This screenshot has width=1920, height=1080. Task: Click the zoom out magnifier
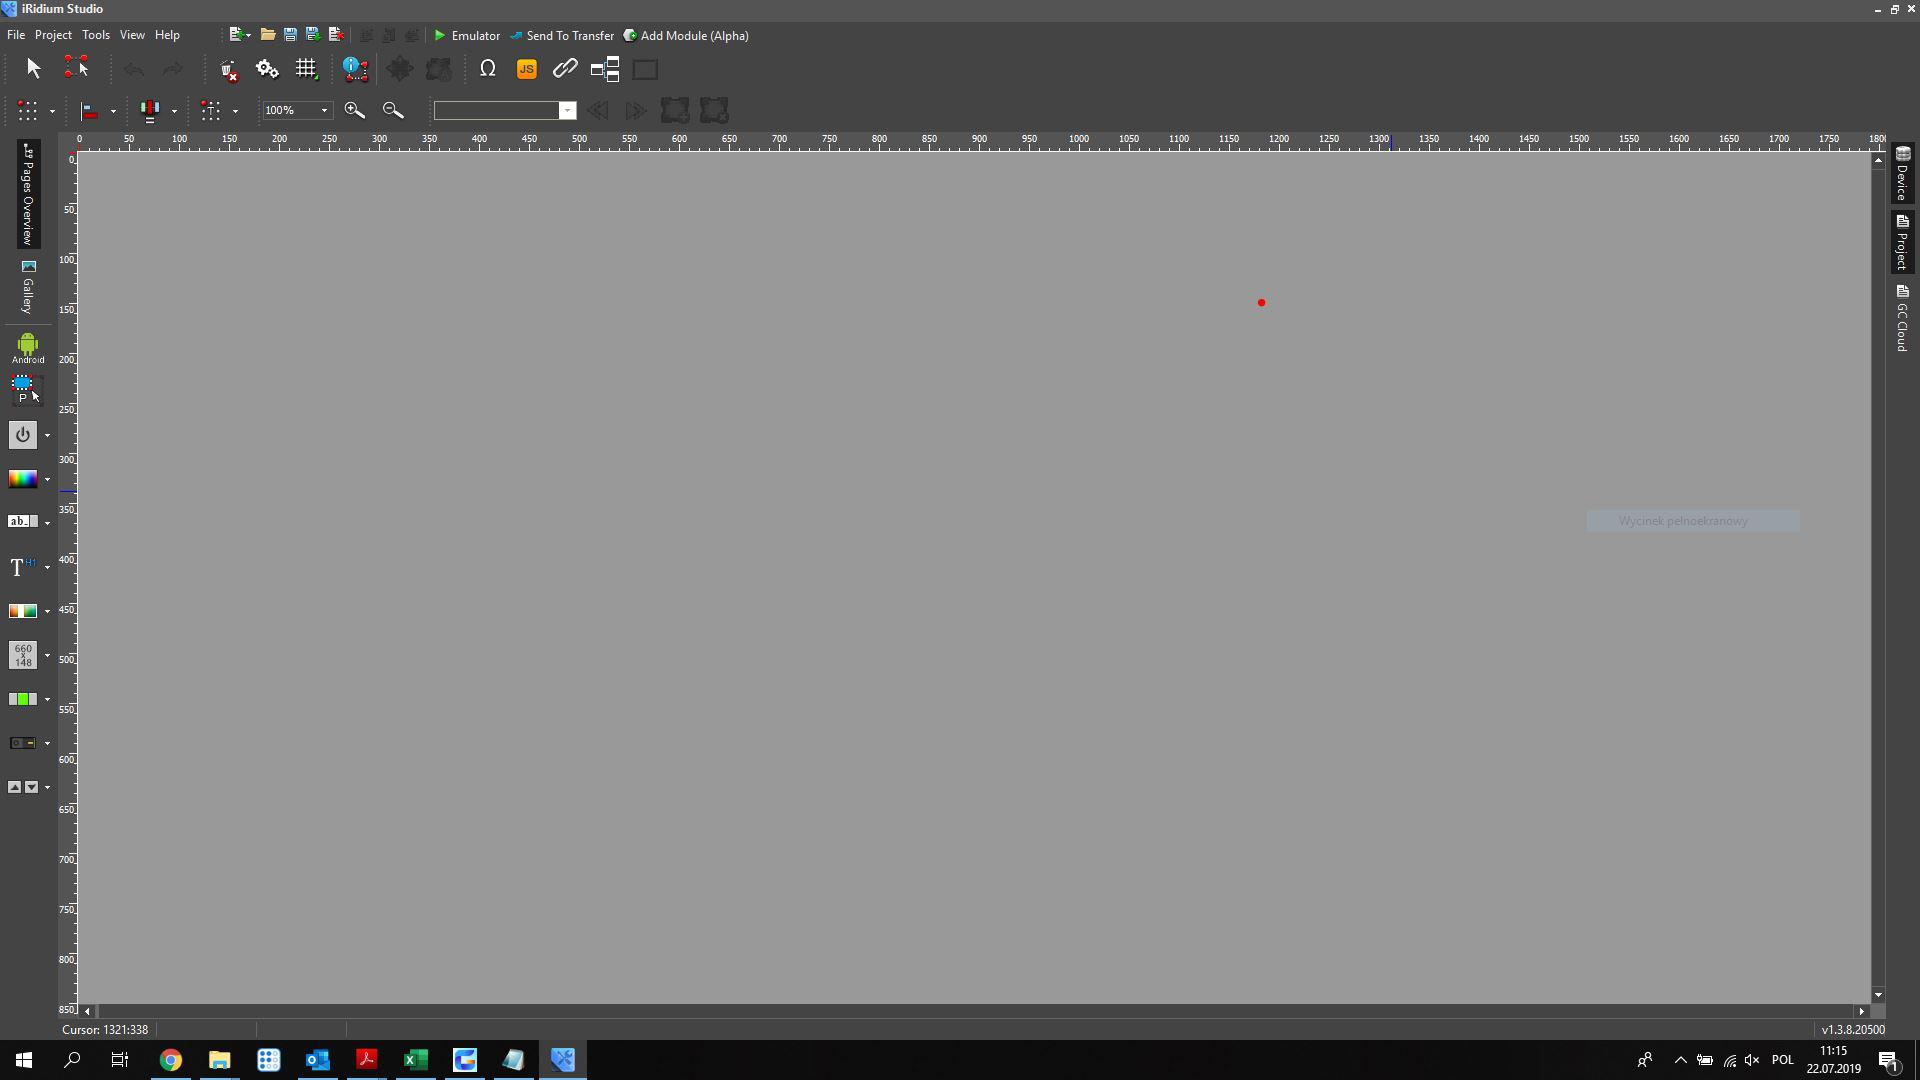click(x=393, y=110)
